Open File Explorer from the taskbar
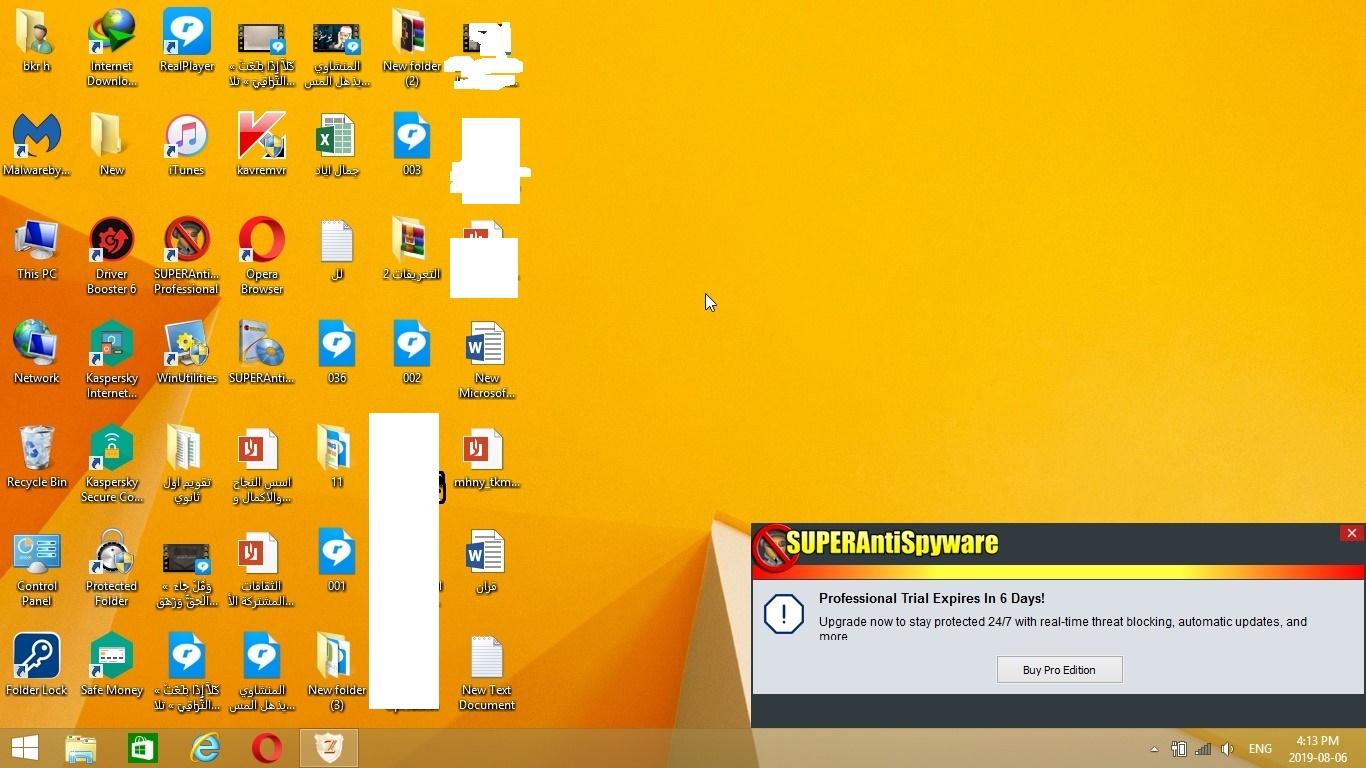This screenshot has width=1366, height=768. pyautogui.click(x=81, y=748)
